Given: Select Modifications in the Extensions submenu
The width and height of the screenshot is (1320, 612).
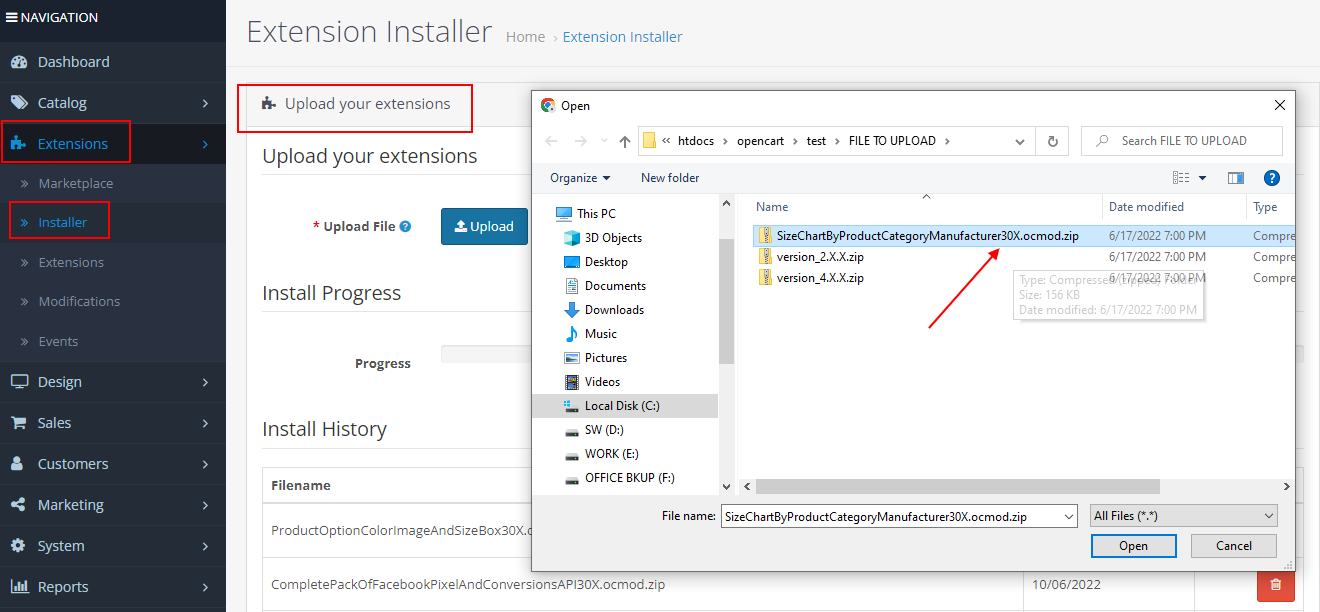Looking at the screenshot, I should [79, 302].
